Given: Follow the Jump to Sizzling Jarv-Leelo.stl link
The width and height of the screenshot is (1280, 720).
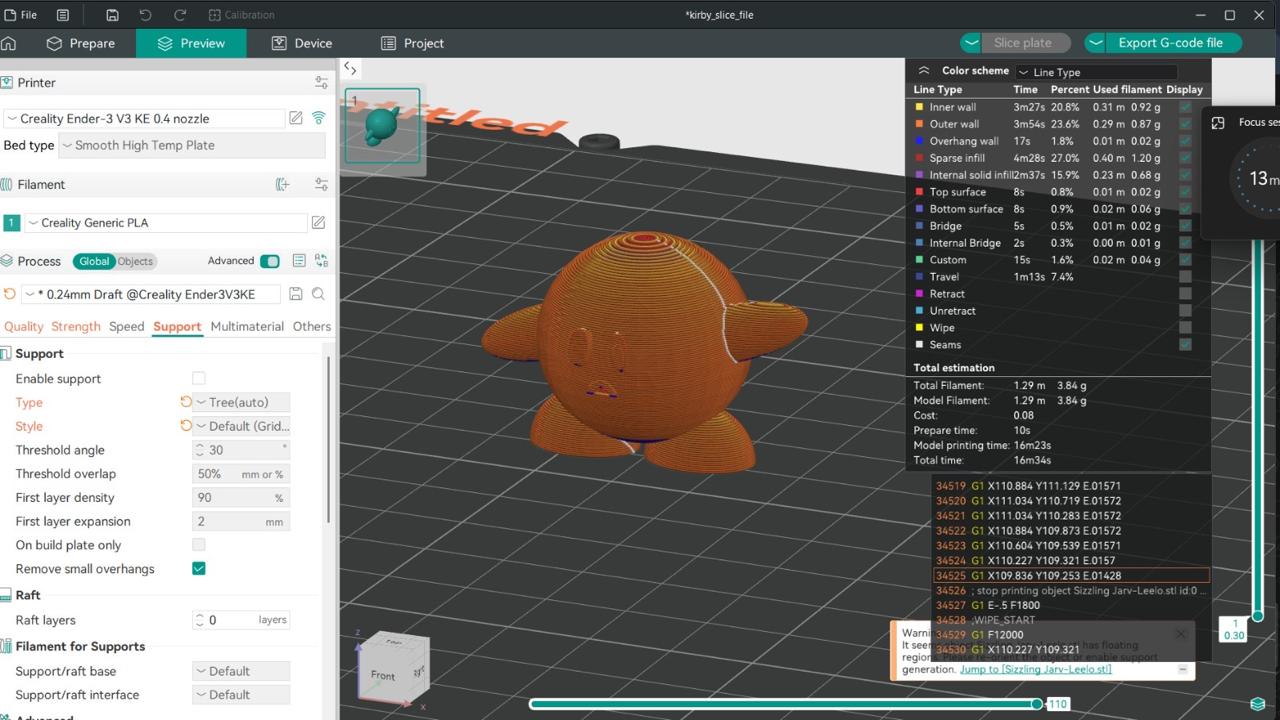Looking at the screenshot, I should [x=1035, y=669].
